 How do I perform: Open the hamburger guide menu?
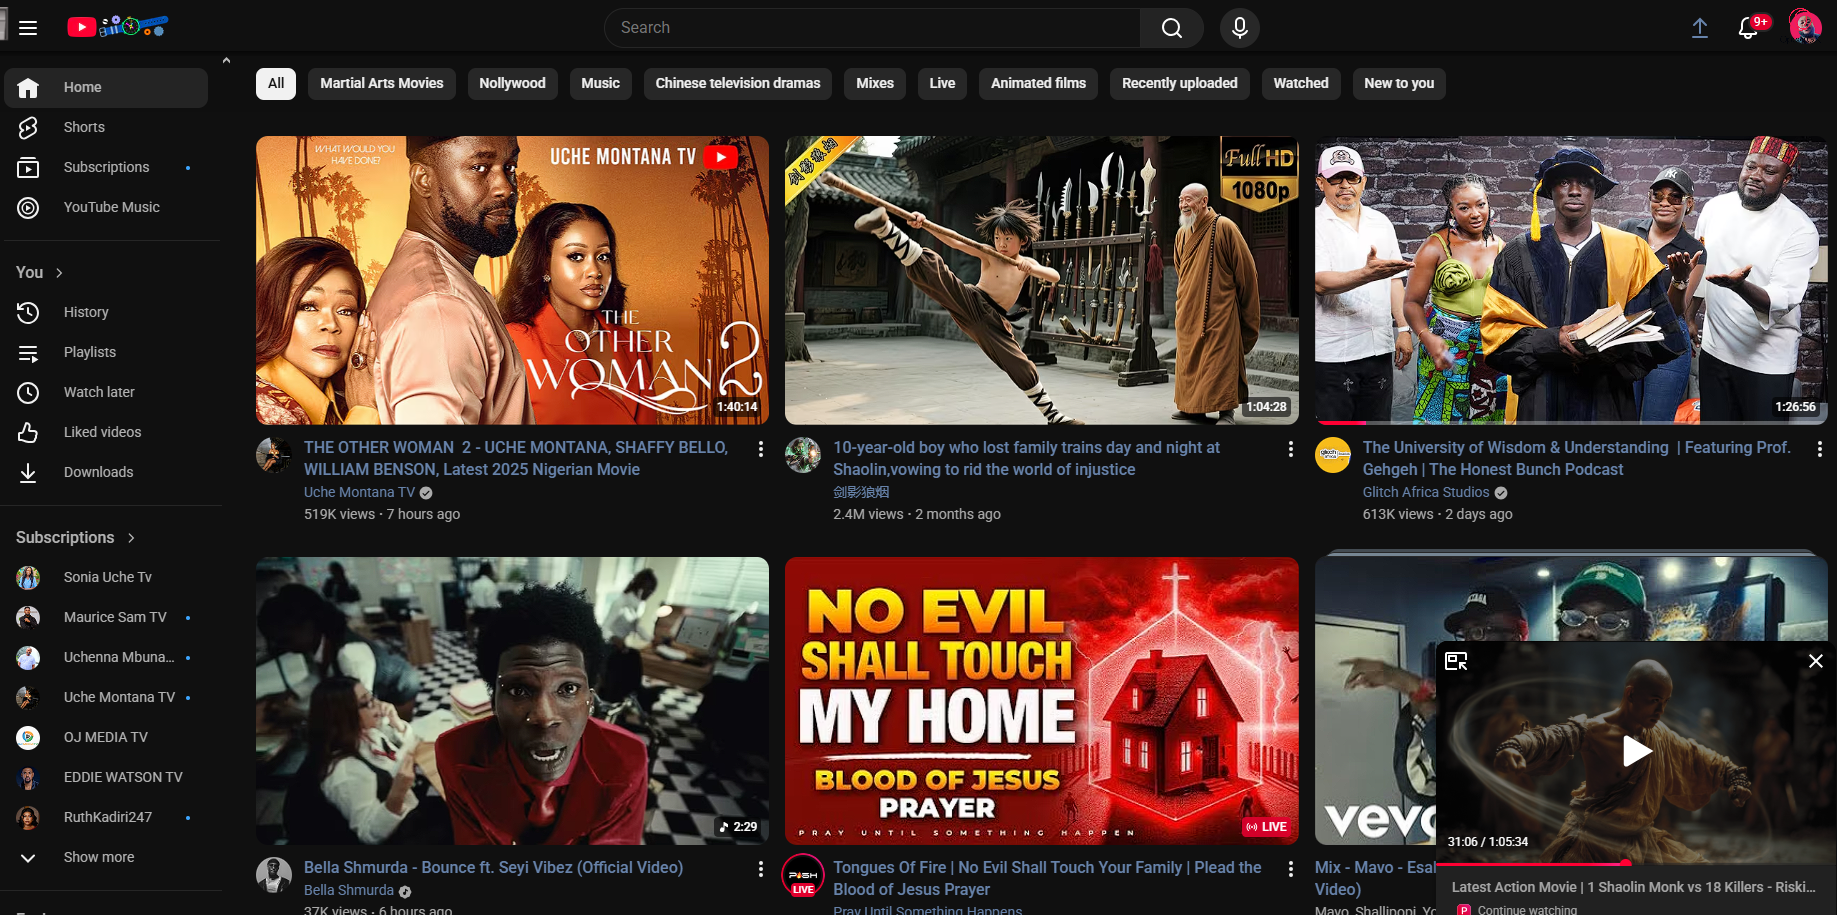pyautogui.click(x=28, y=28)
